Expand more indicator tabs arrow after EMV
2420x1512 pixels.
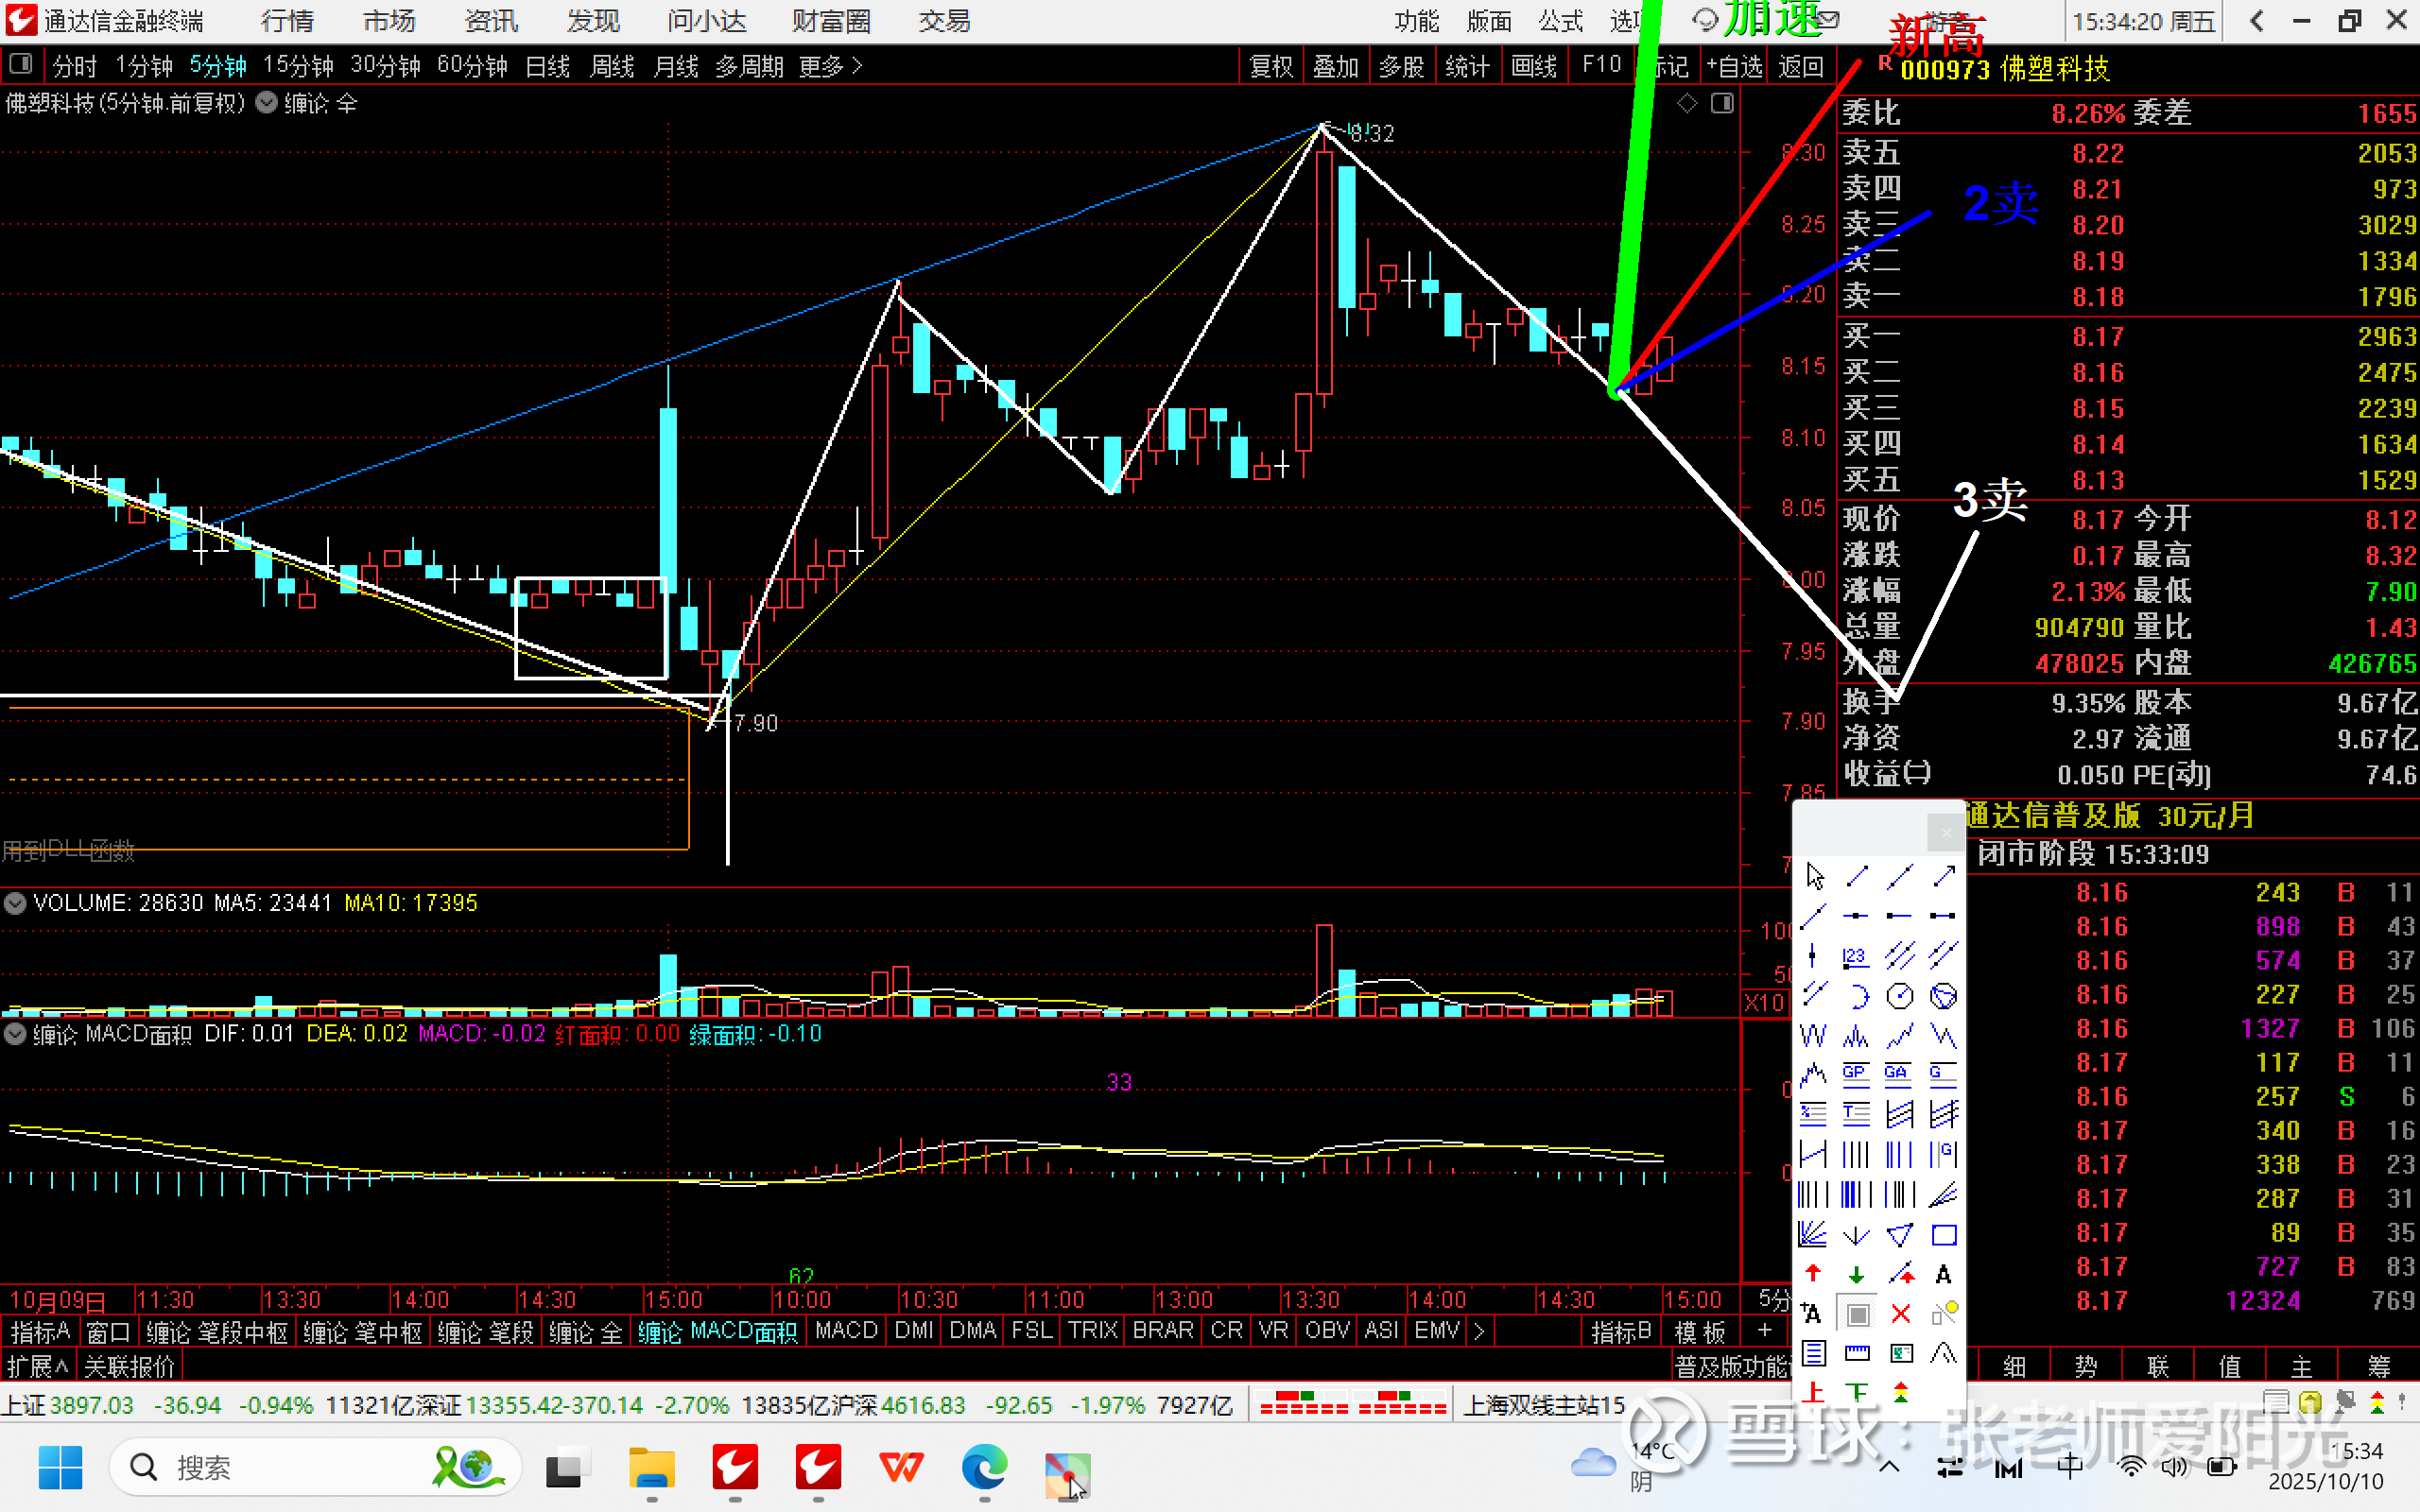1479,1331
